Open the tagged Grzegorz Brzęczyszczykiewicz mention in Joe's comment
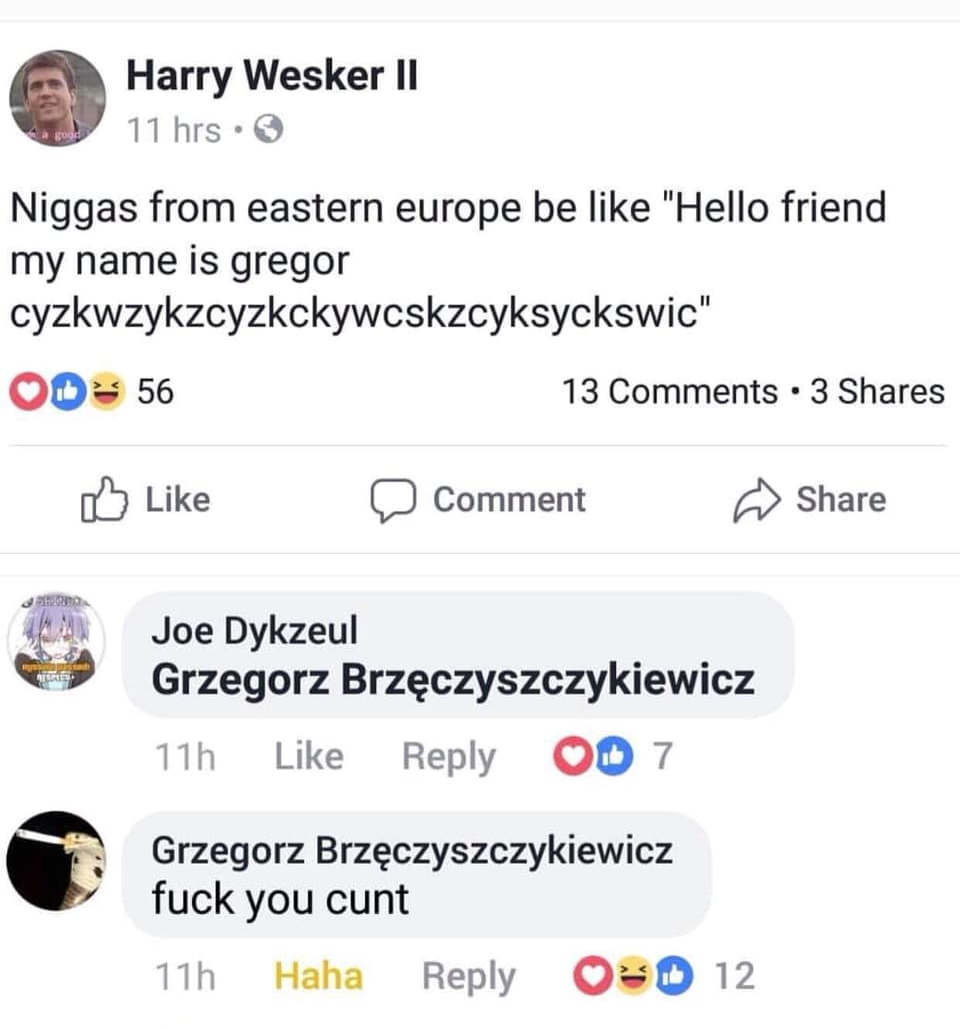 point(453,681)
